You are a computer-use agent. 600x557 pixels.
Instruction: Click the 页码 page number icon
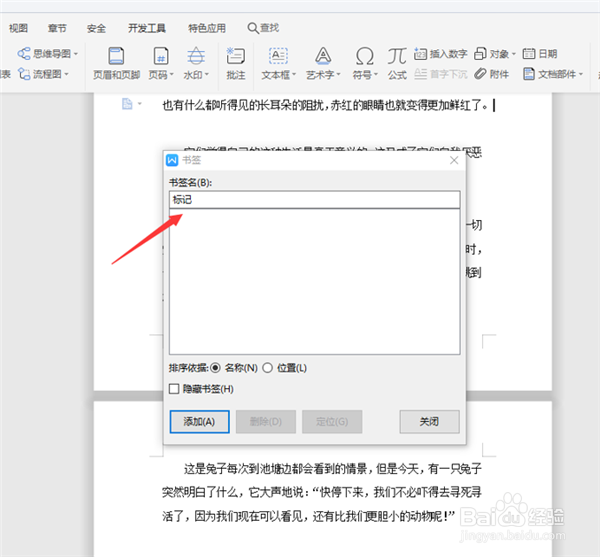click(160, 56)
